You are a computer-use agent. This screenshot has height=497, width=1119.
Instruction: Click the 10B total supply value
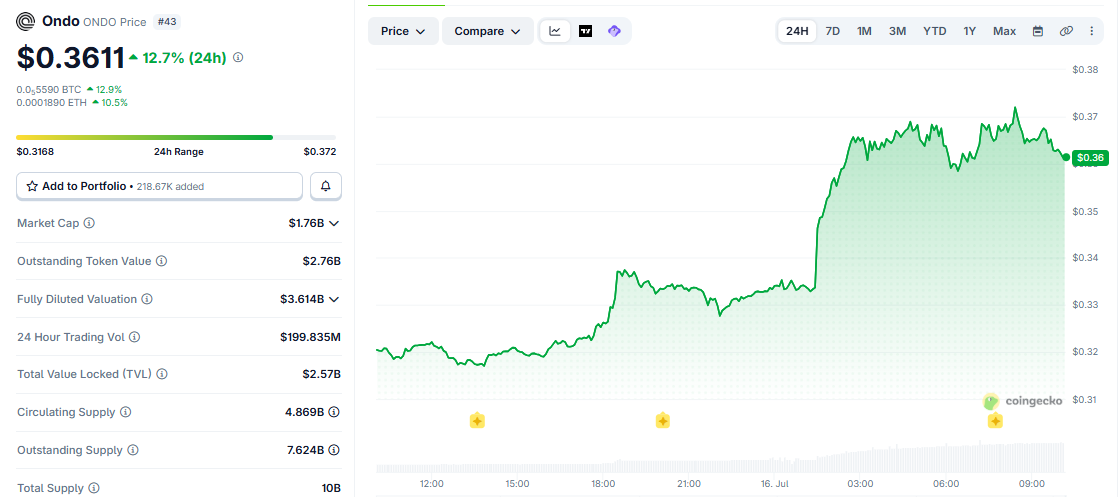click(331, 488)
